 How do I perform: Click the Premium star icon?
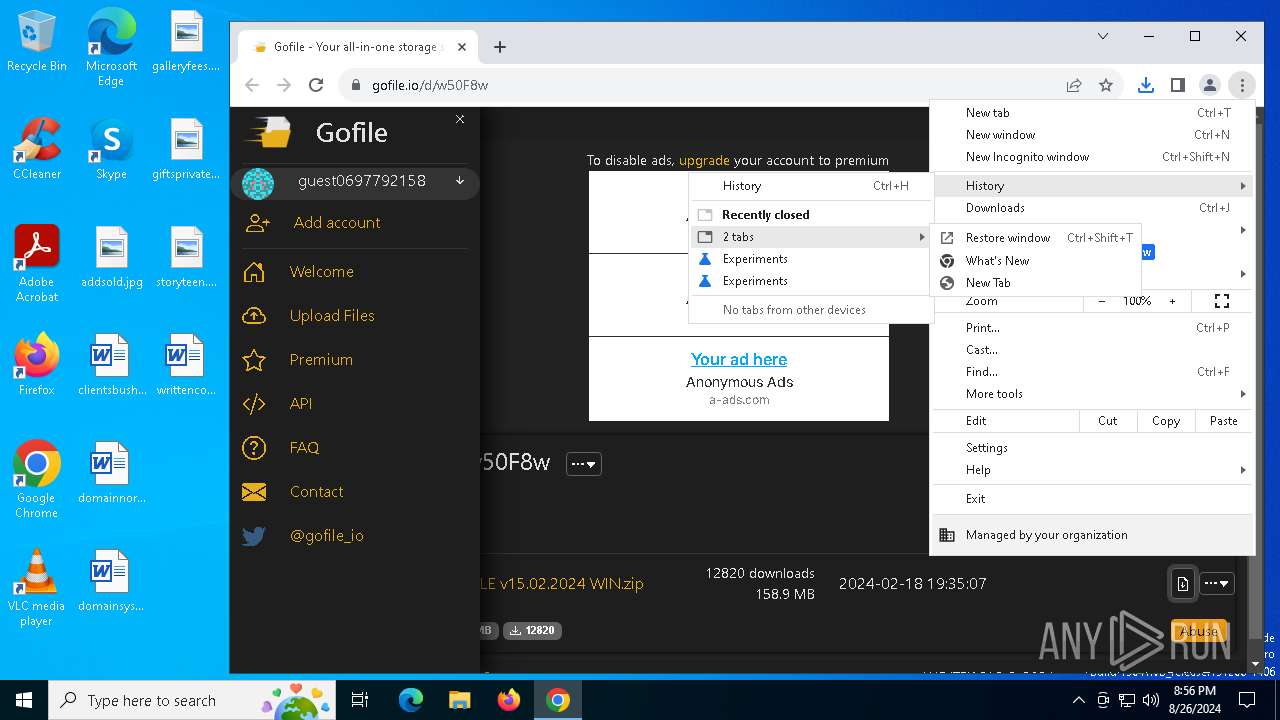254,360
